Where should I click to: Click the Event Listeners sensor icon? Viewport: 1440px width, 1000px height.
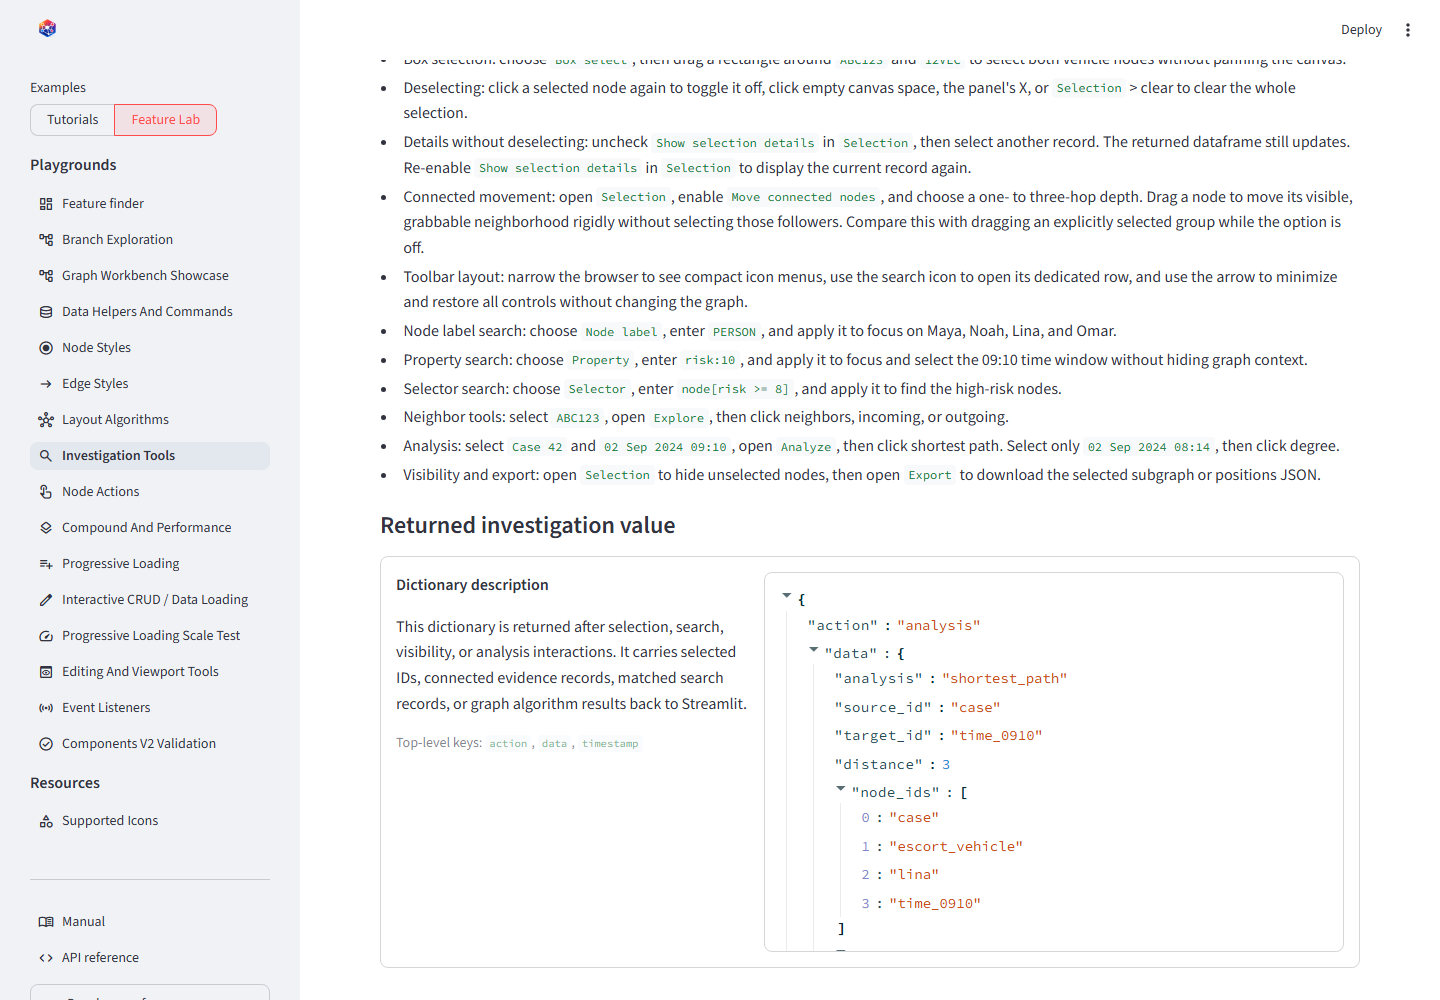[46, 708]
